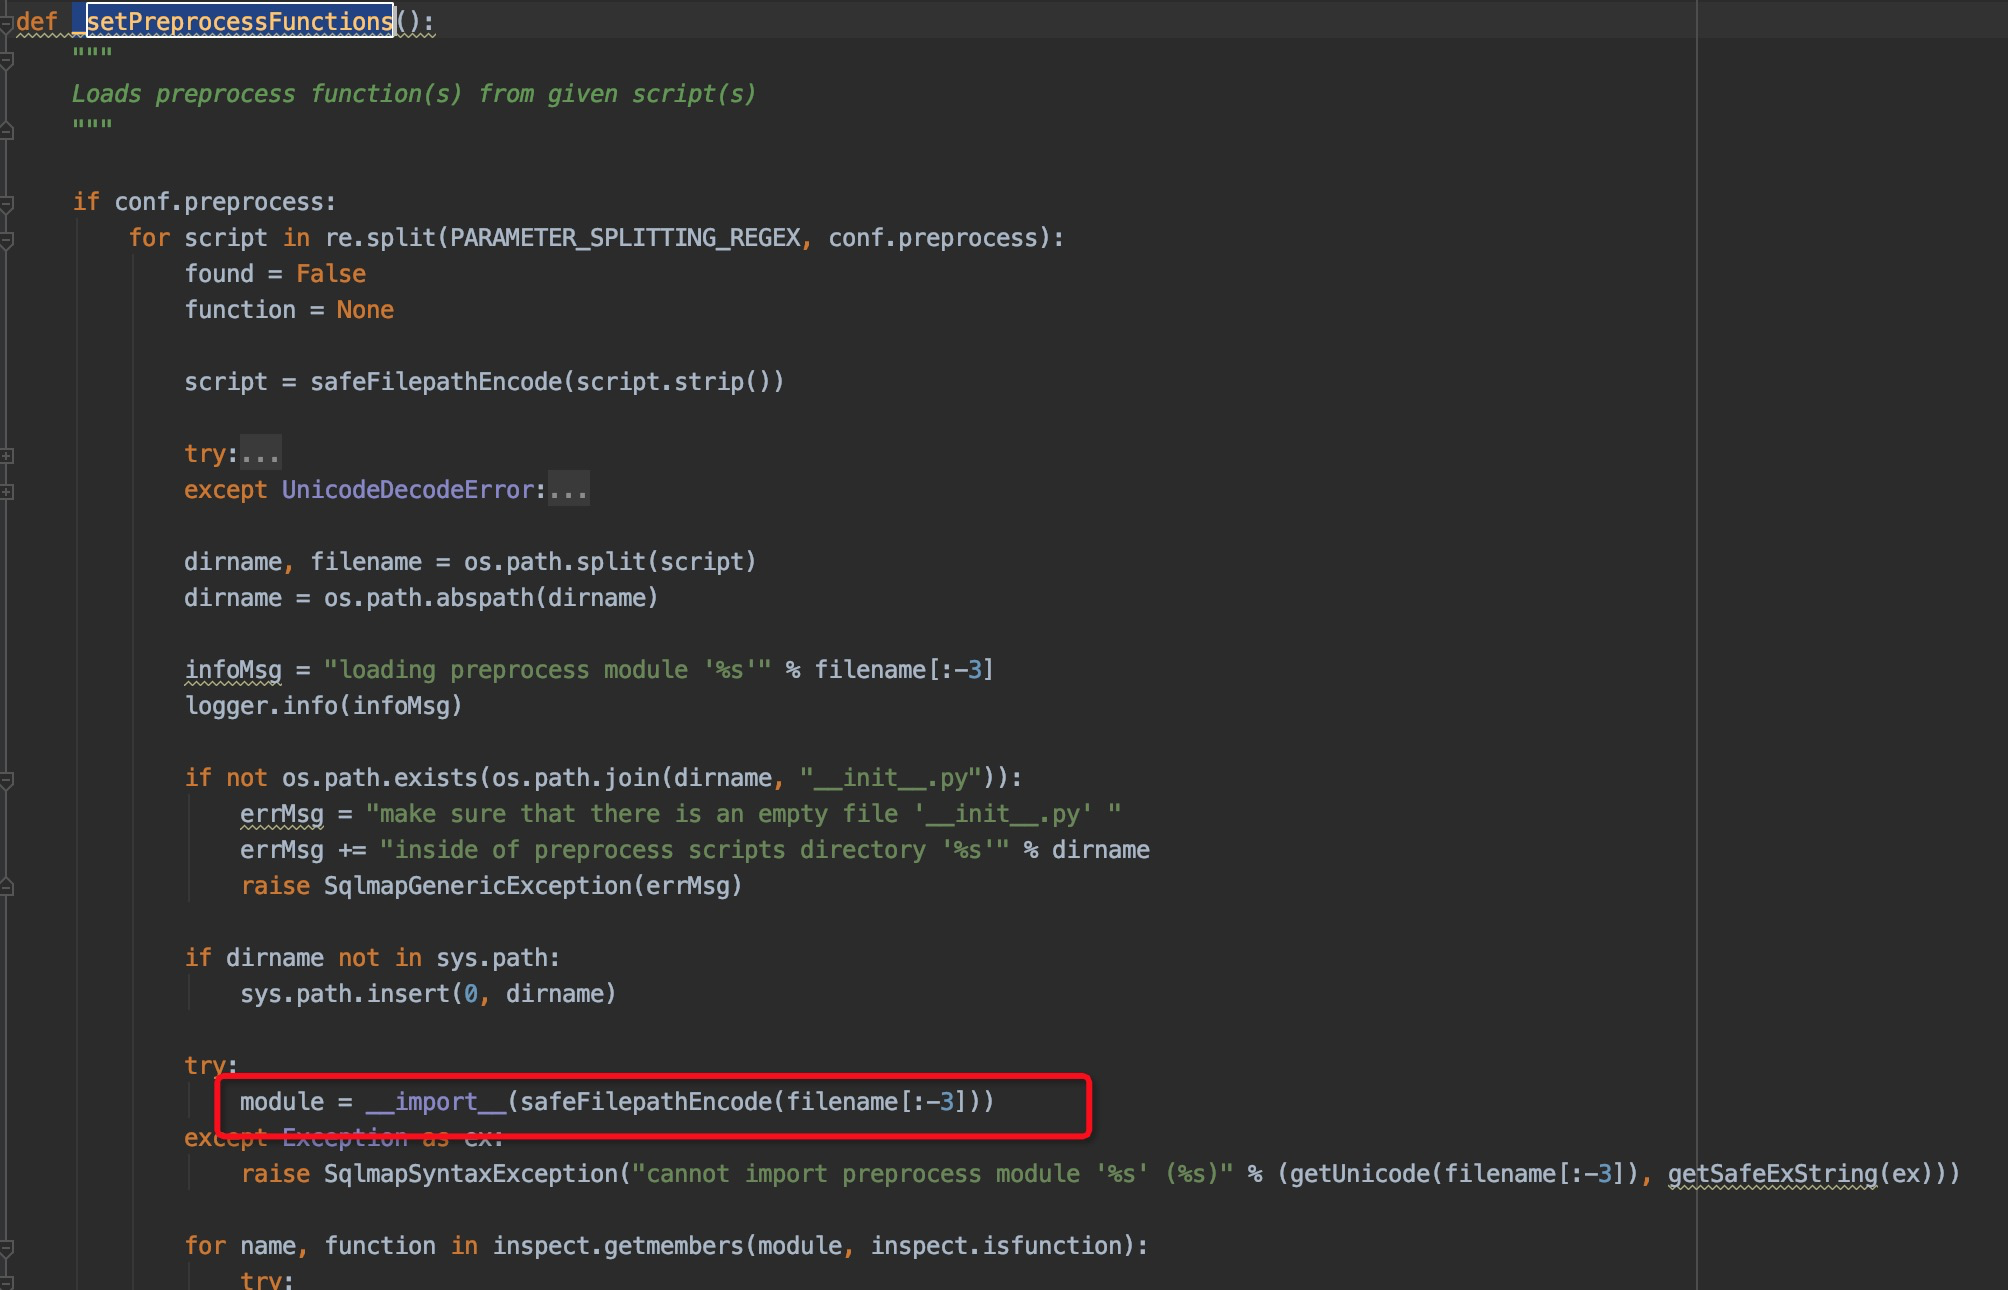Click 'filename[:-3]' on the infoMsg line

(904, 670)
